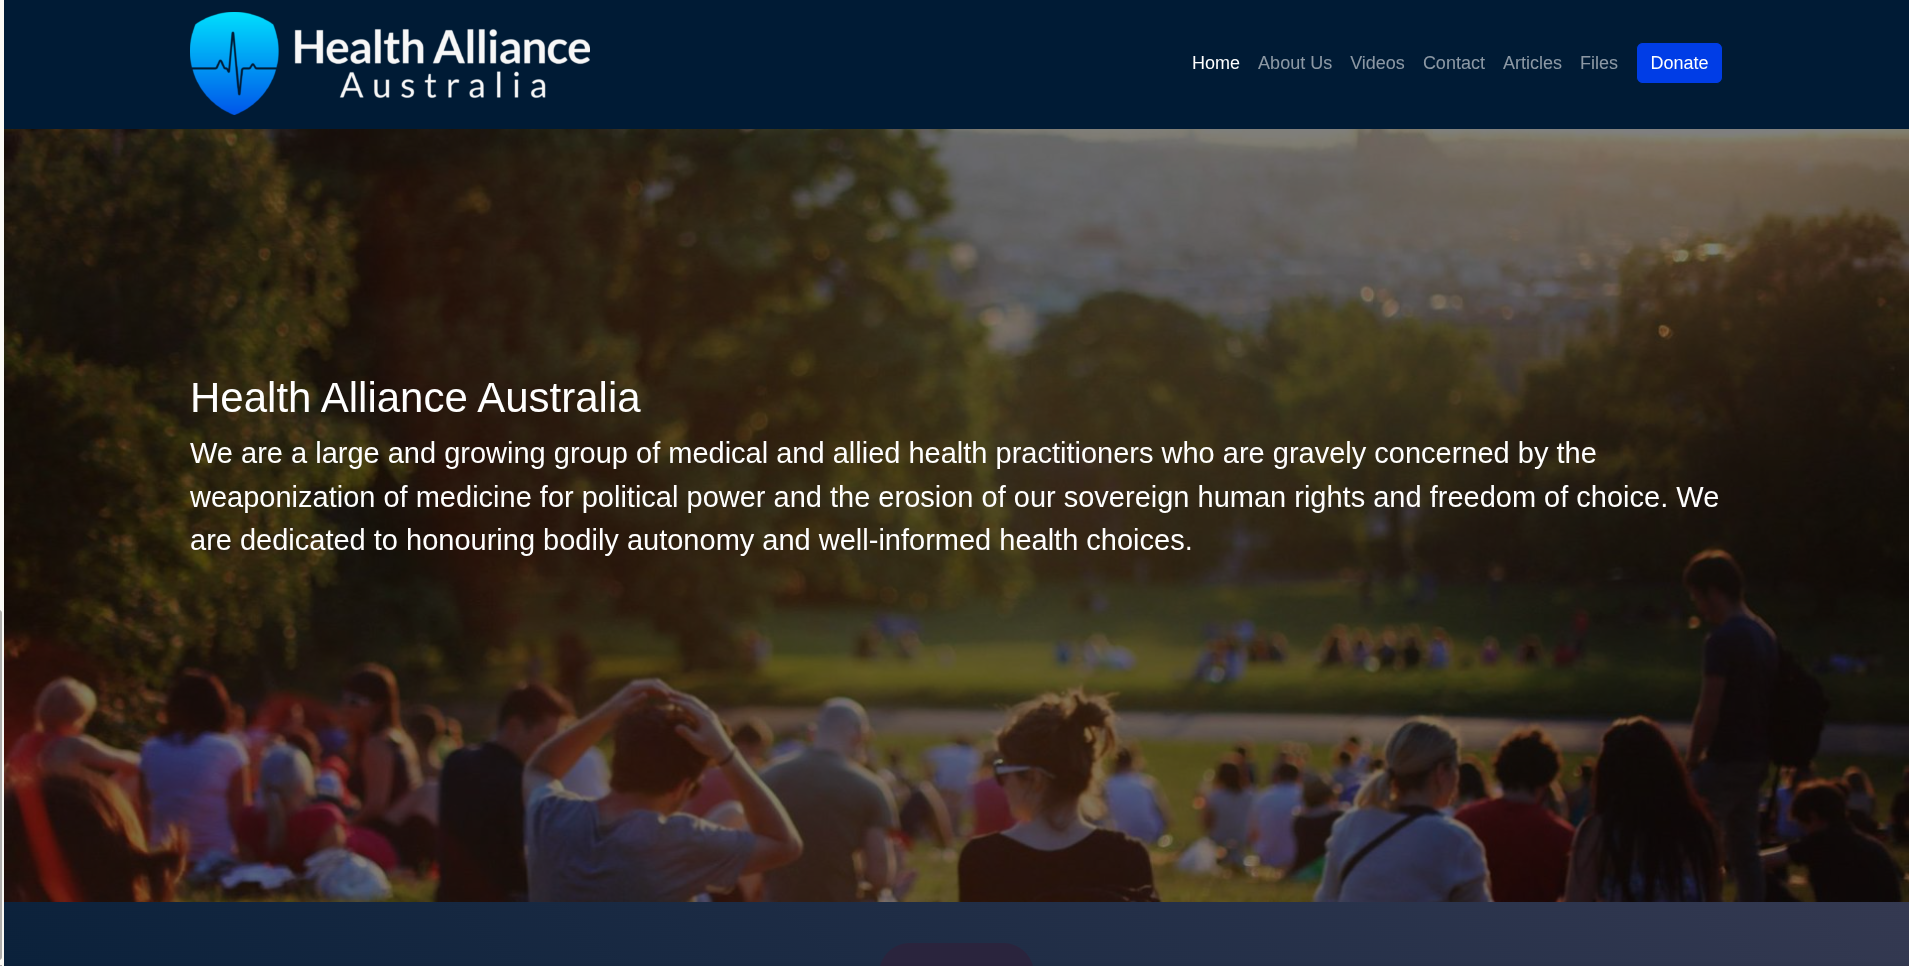This screenshot has height=966, width=1909.
Task: Click the partially visible rounded button at bottom
Action: [956, 954]
